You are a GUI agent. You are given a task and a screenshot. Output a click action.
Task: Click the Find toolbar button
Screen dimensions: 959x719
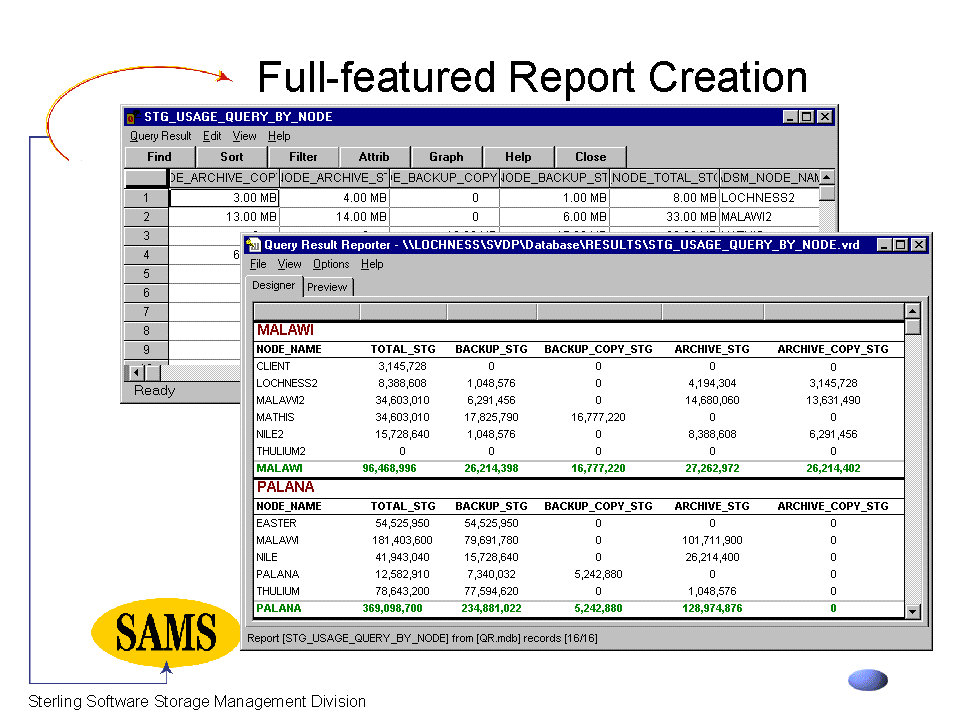159,157
